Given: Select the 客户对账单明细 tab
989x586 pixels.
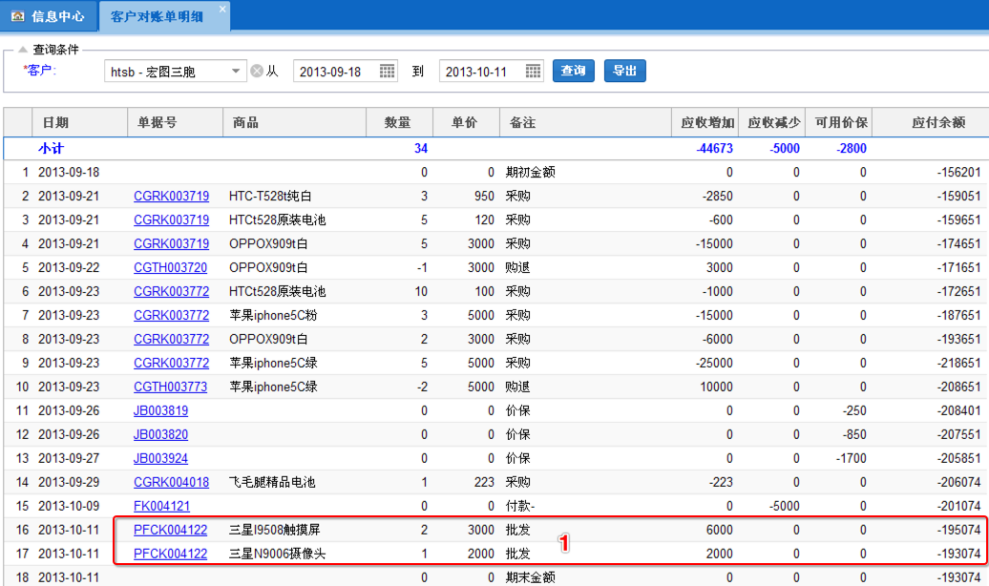Looking at the screenshot, I should point(158,15).
